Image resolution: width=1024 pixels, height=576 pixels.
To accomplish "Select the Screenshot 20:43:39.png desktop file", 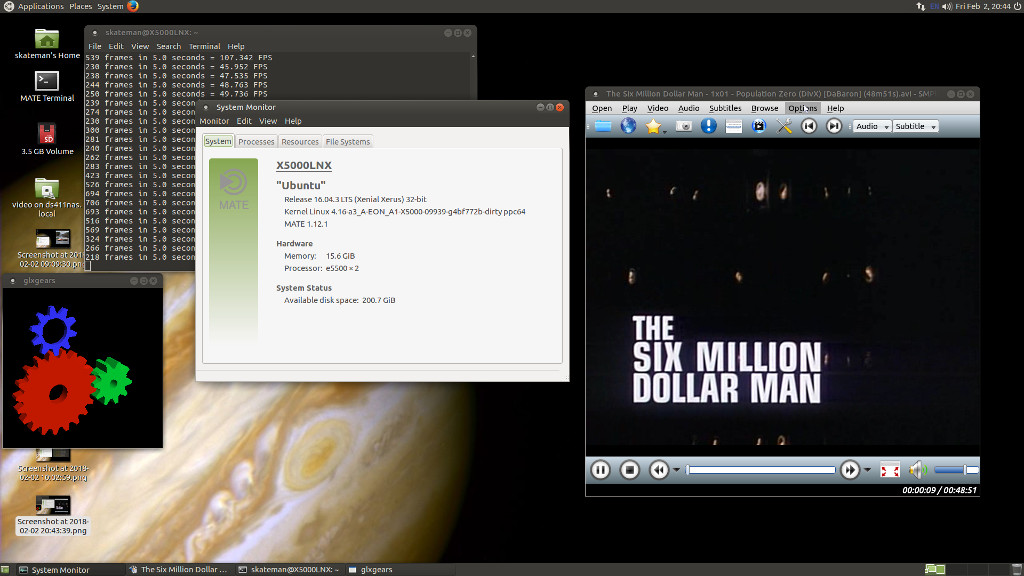I will pos(52,516).
